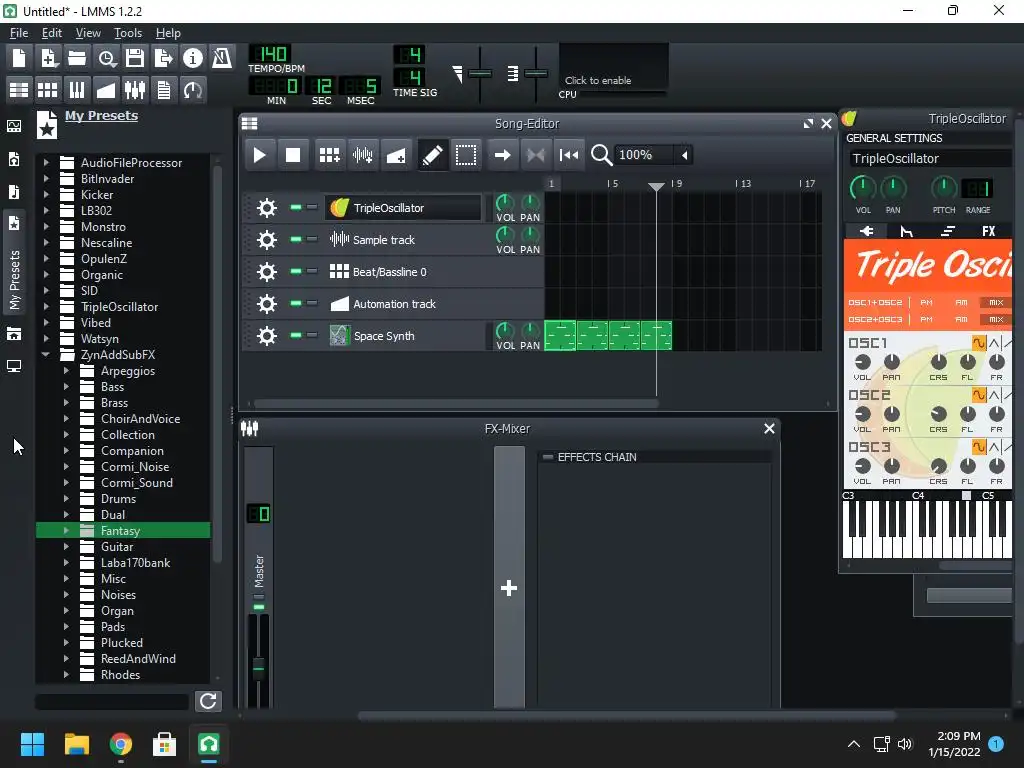Screen dimensions: 1024x768
Task: Open the View menu
Action: pos(88,33)
